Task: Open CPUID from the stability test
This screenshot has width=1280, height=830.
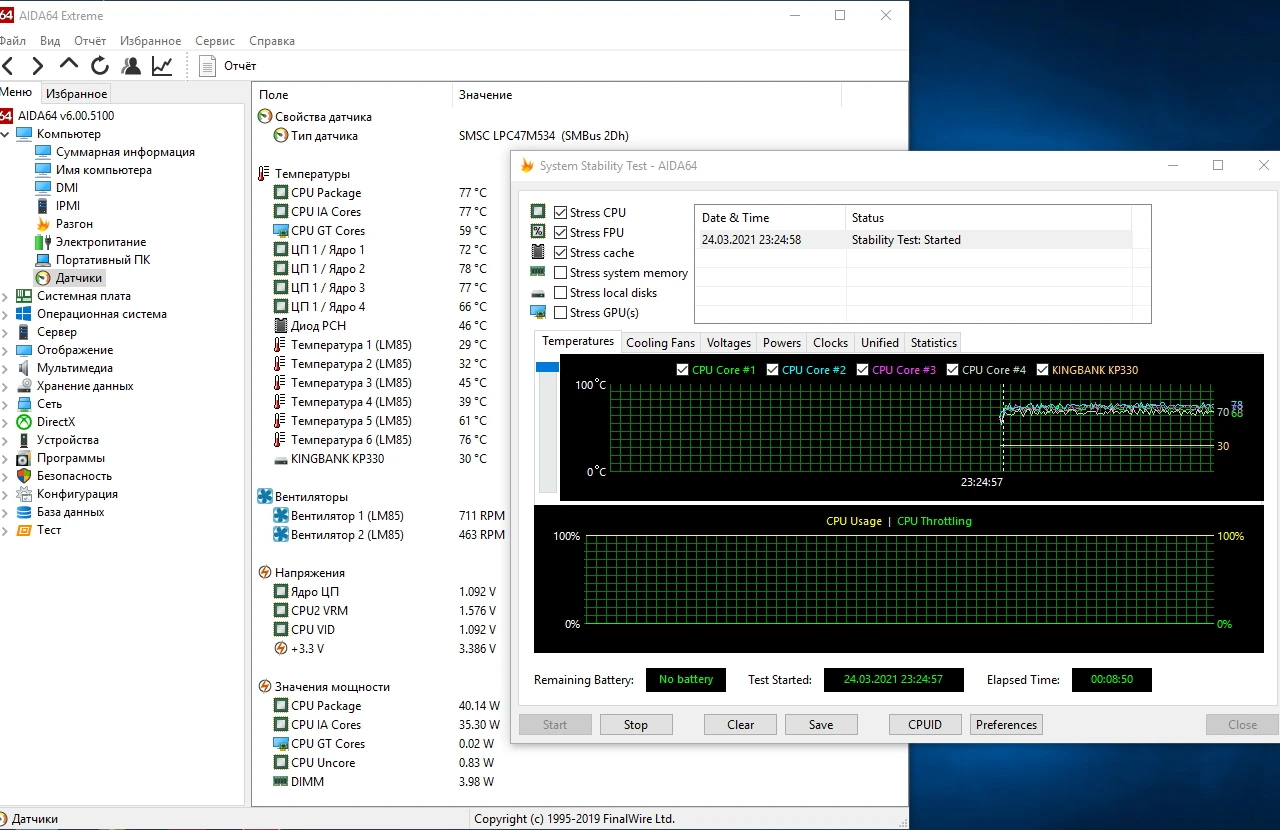Action: click(x=925, y=725)
